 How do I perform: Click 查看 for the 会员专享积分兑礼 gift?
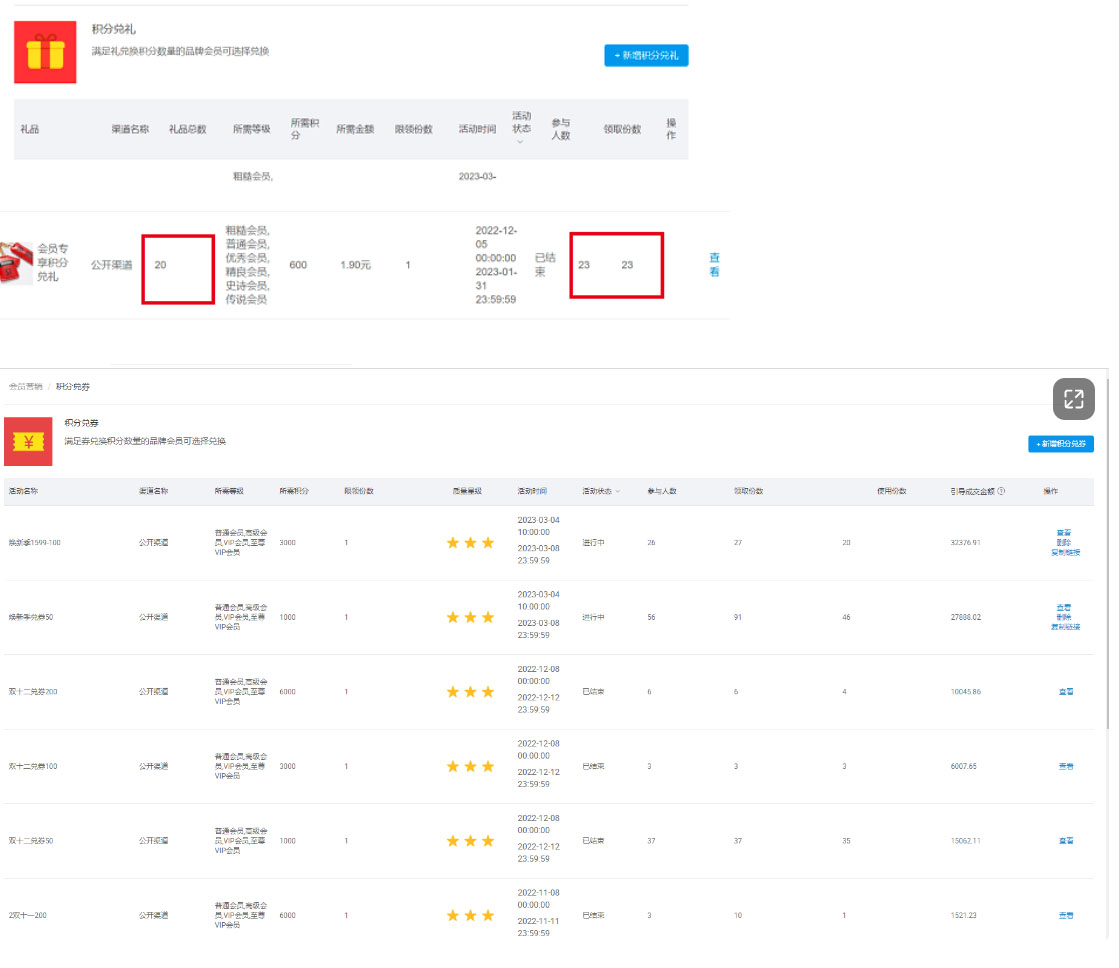click(714, 264)
